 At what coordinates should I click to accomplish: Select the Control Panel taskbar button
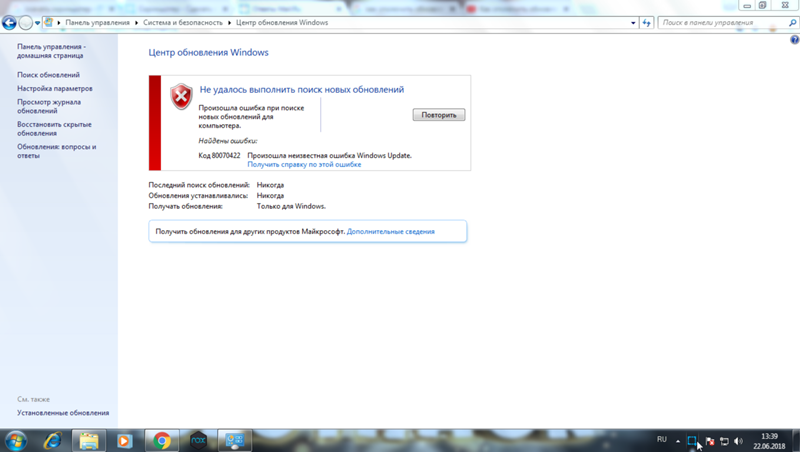coord(235,441)
